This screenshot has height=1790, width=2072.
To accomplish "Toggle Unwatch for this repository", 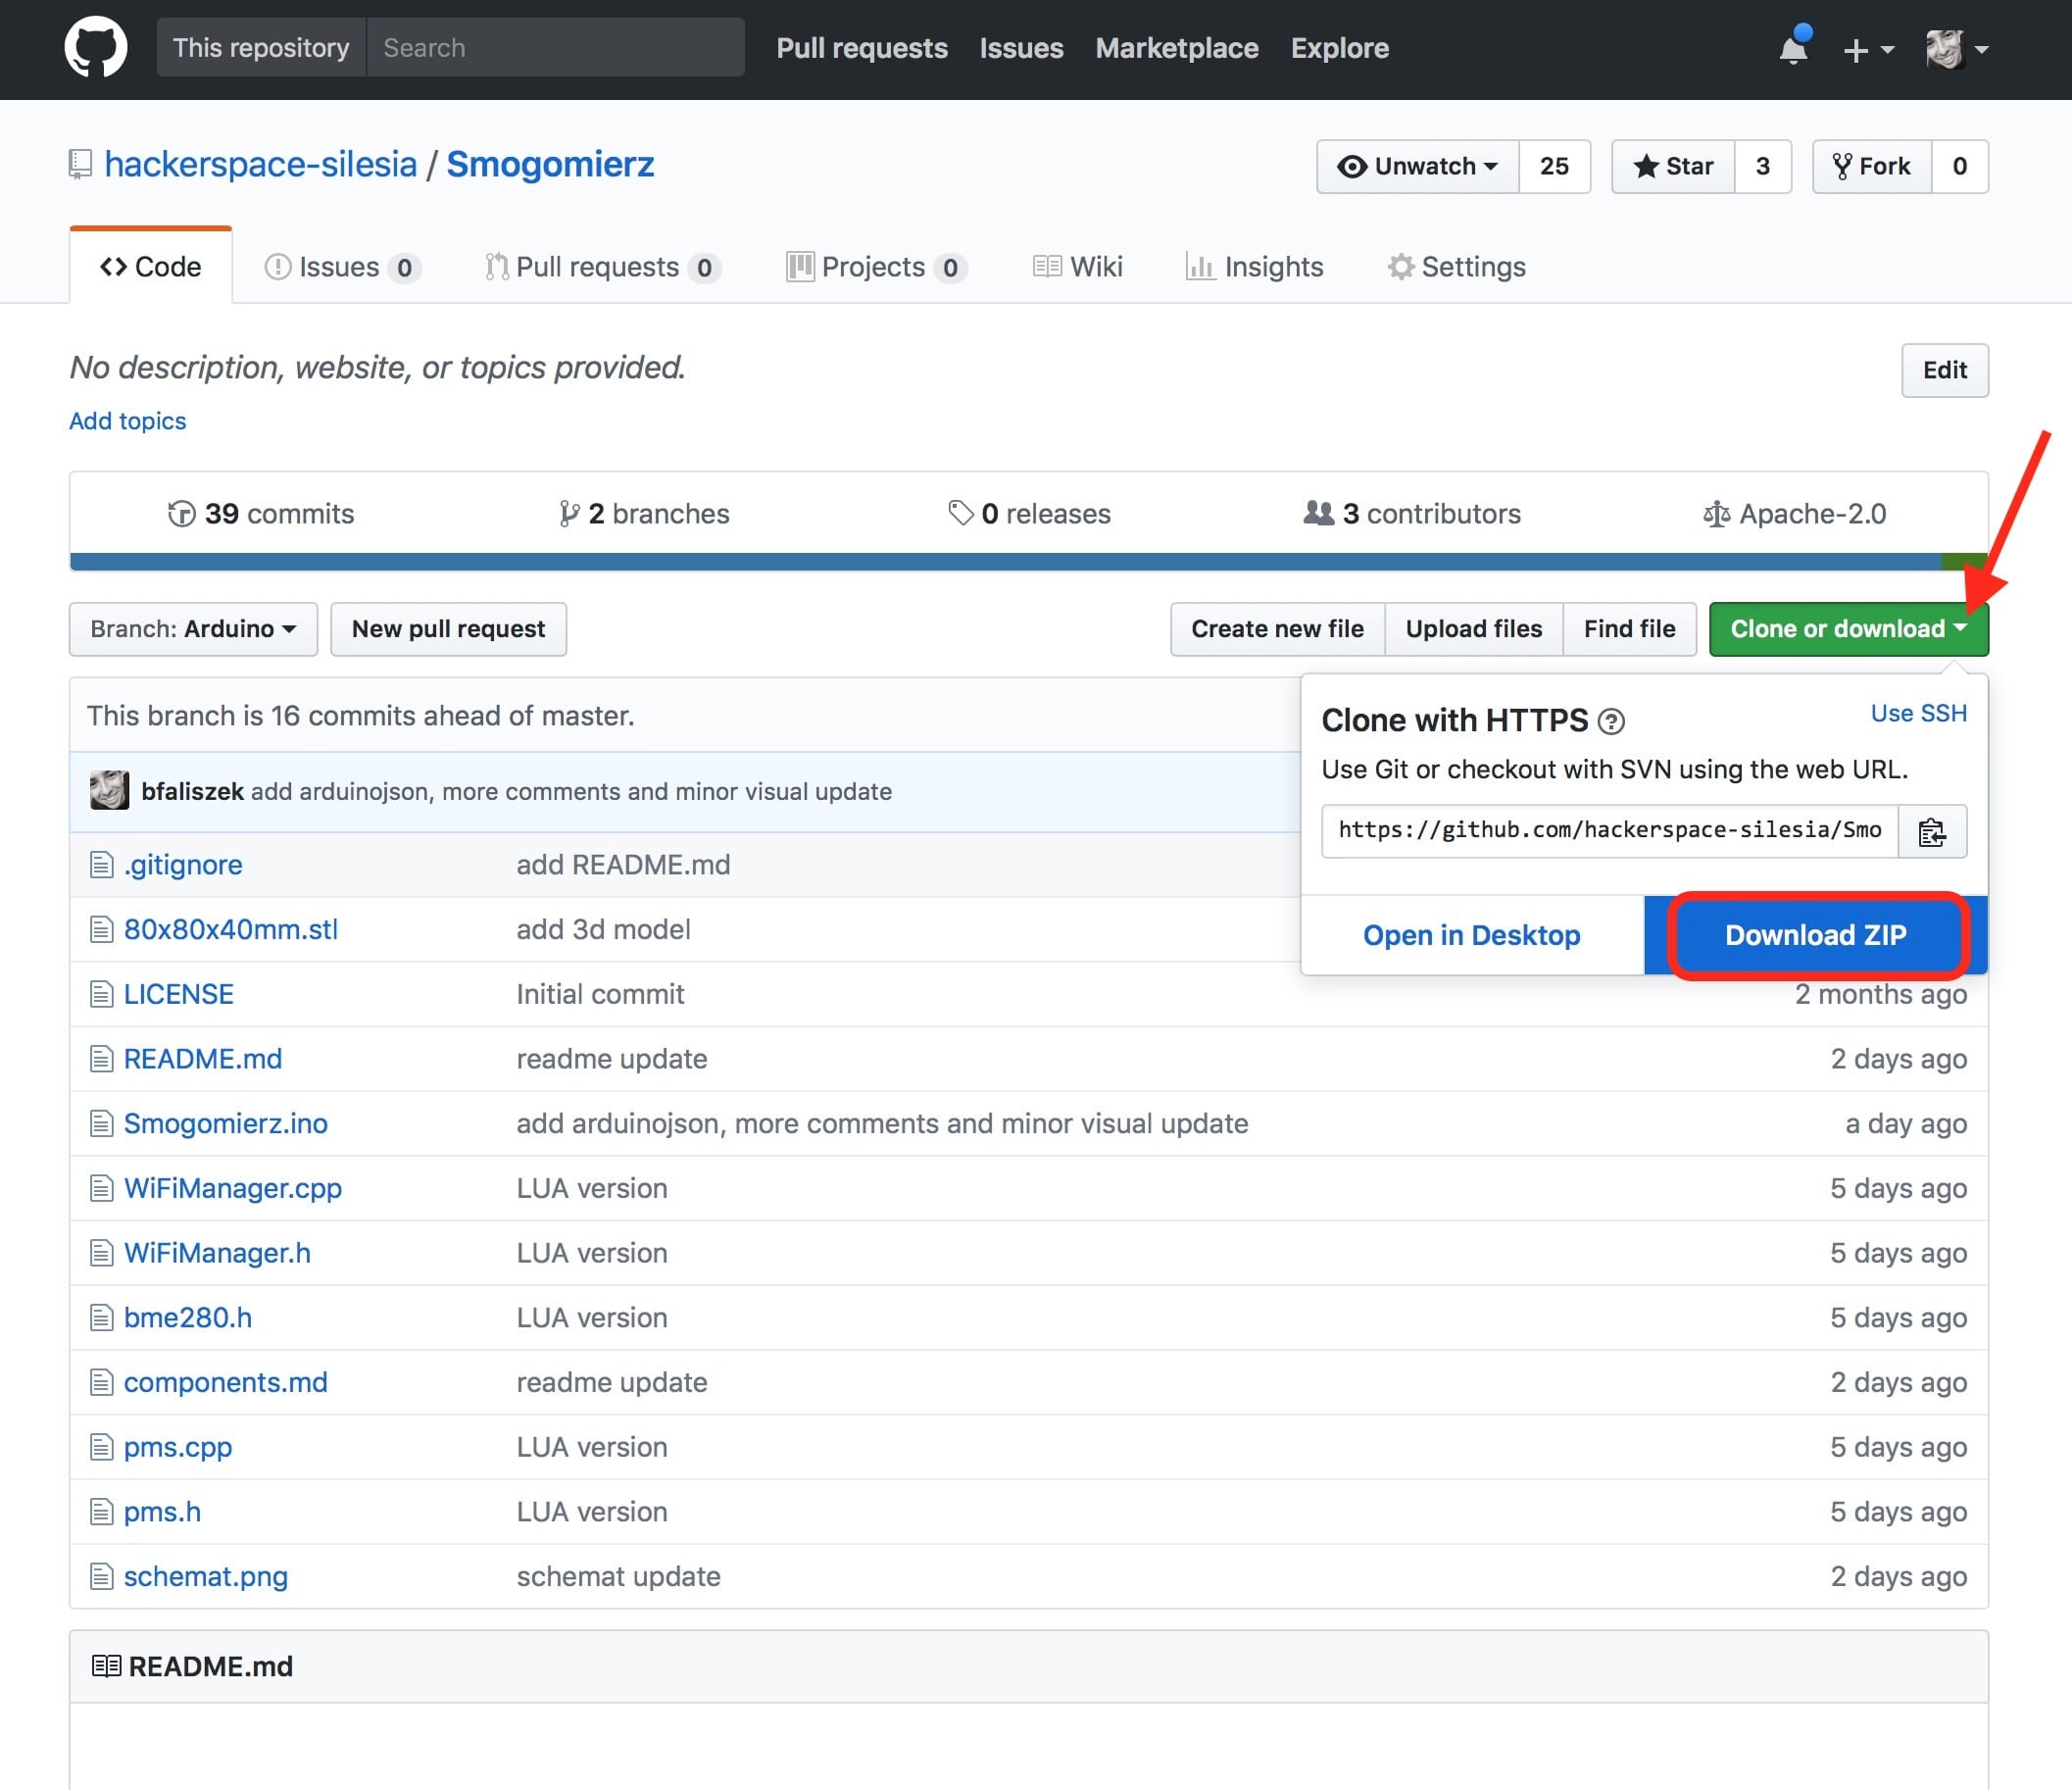I will 1417,166.
